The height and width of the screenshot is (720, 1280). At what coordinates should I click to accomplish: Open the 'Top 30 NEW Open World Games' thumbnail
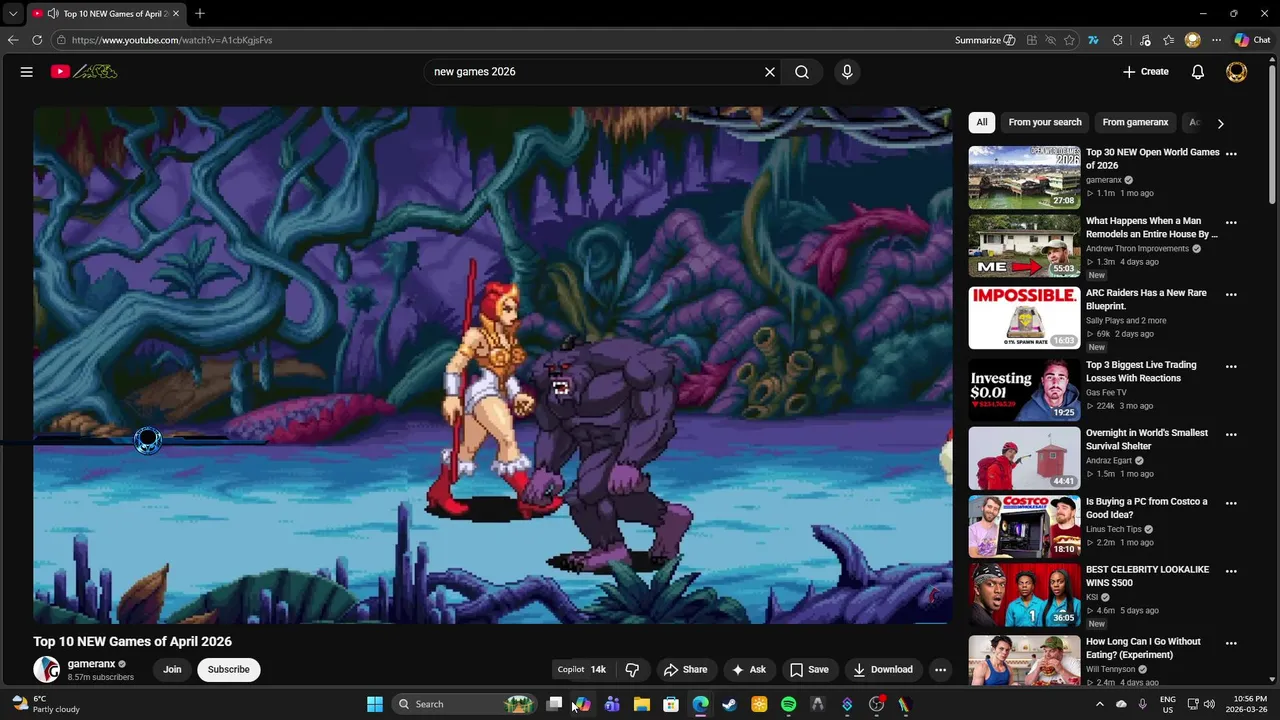tap(1024, 177)
